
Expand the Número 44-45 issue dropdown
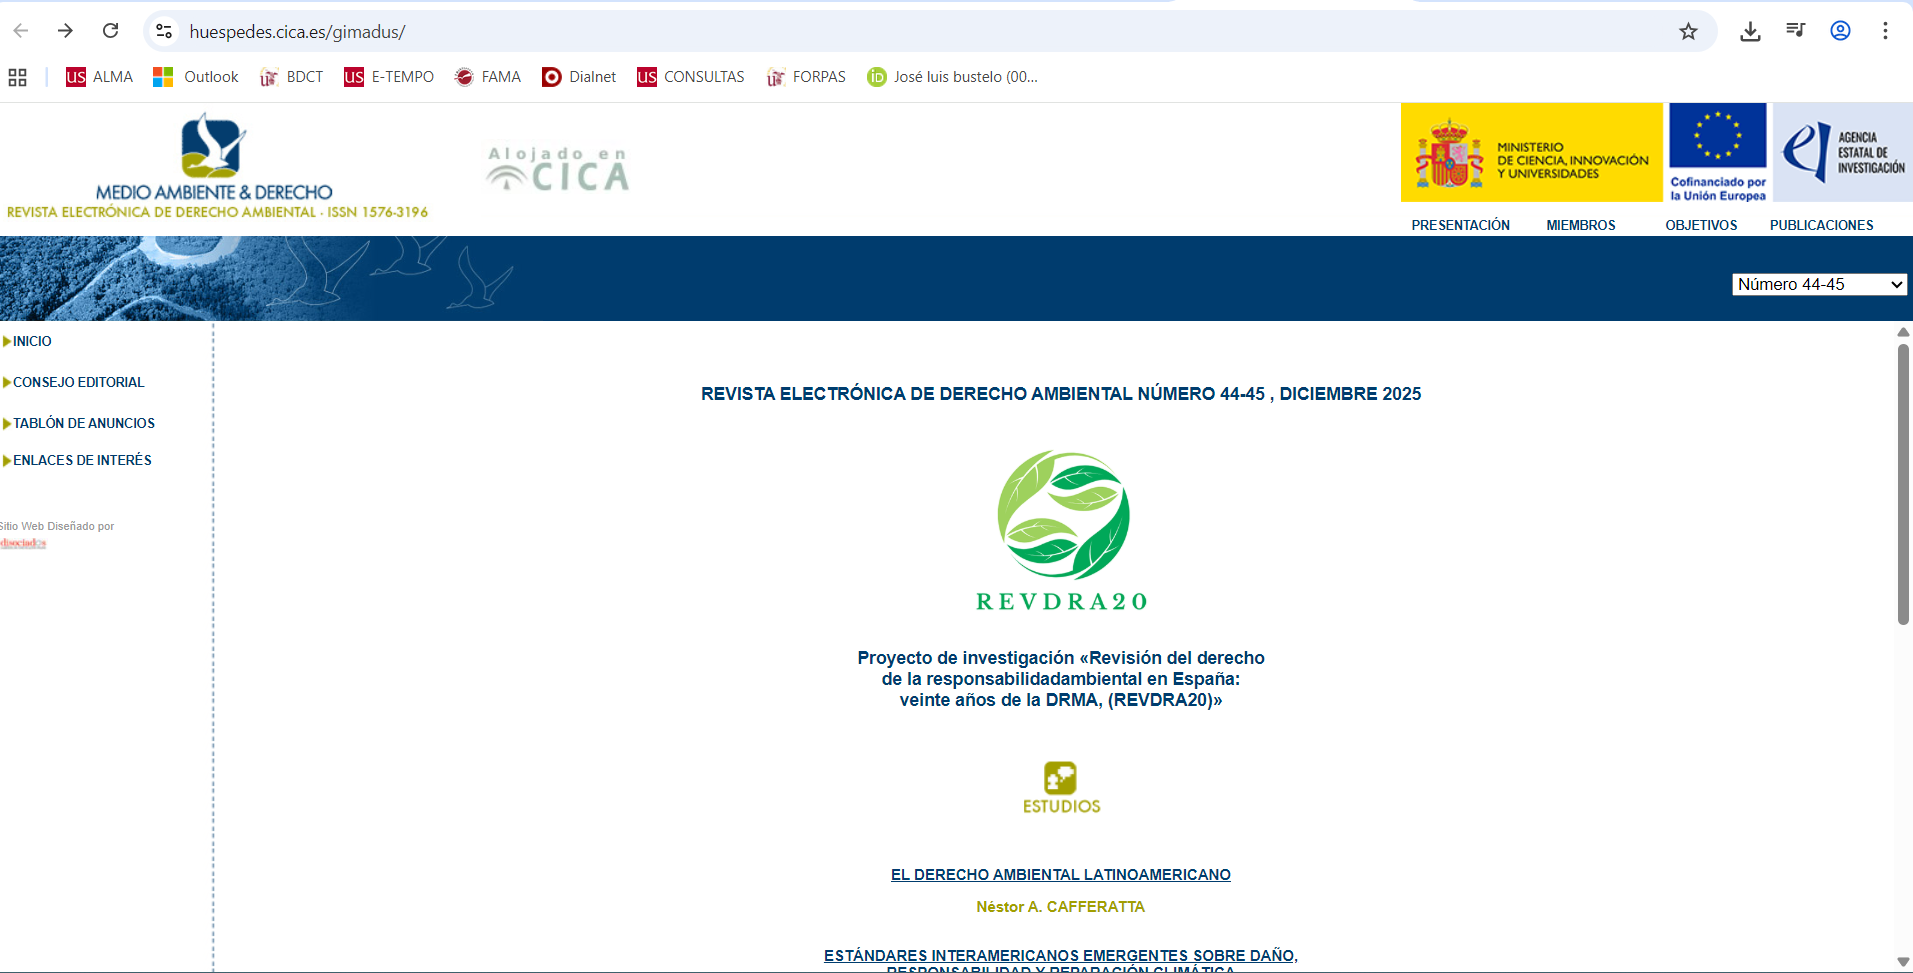[1819, 285]
